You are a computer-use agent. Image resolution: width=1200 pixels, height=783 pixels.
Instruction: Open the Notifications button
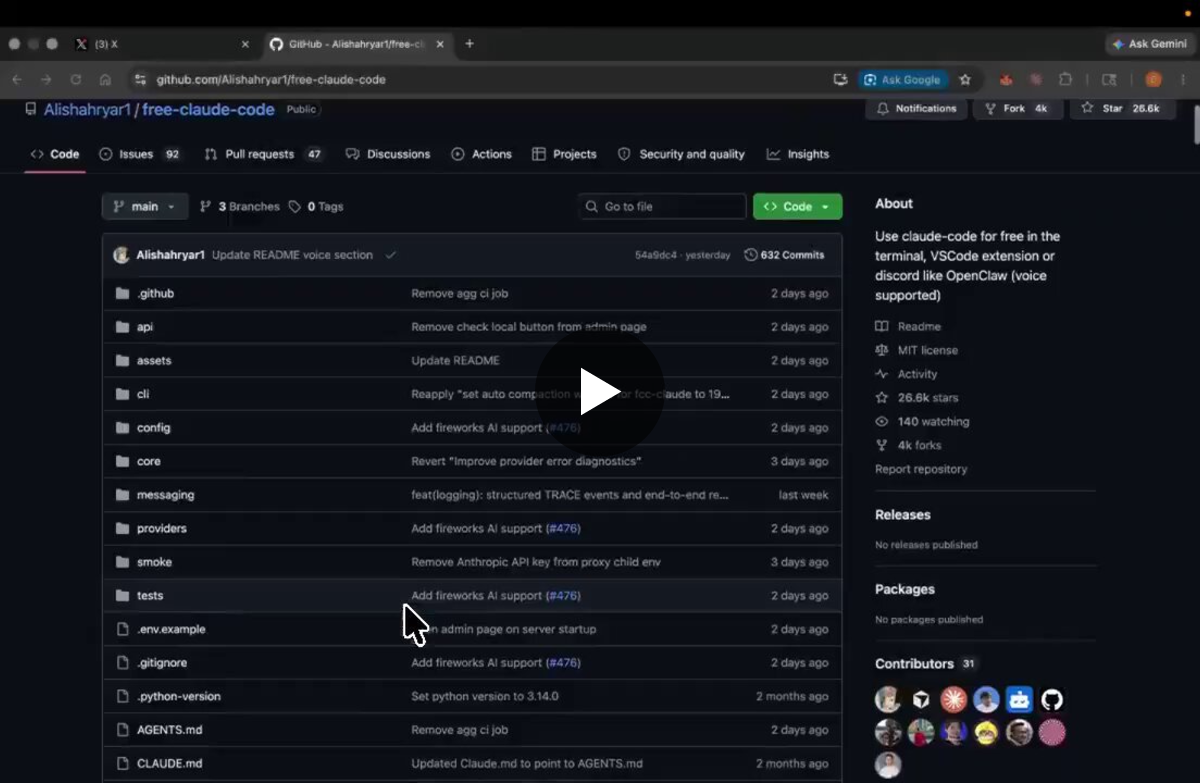(916, 108)
